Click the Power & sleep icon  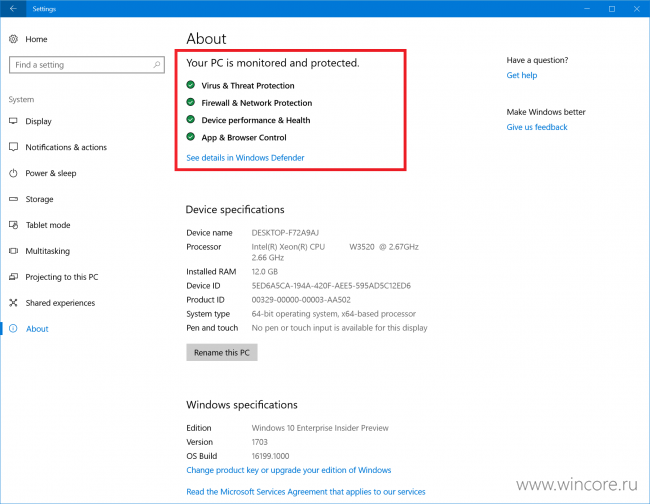point(13,173)
